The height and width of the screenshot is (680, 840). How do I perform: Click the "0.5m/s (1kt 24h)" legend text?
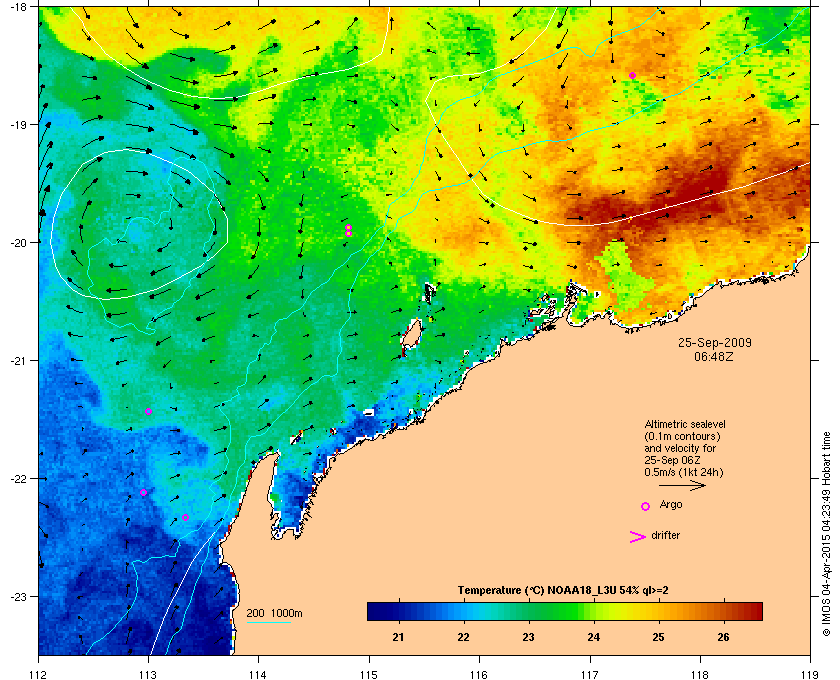pyautogui.click(x=684, y=473)
